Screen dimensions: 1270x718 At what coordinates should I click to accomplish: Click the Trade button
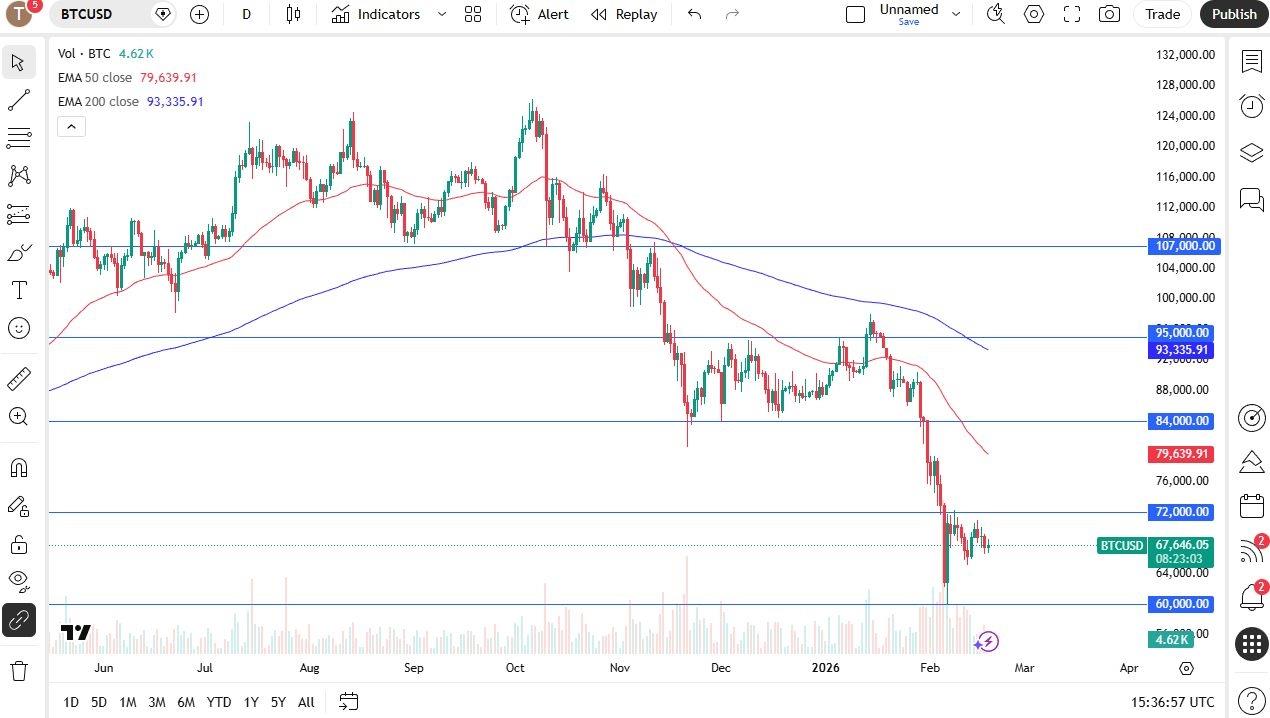tap(1162, 14)
